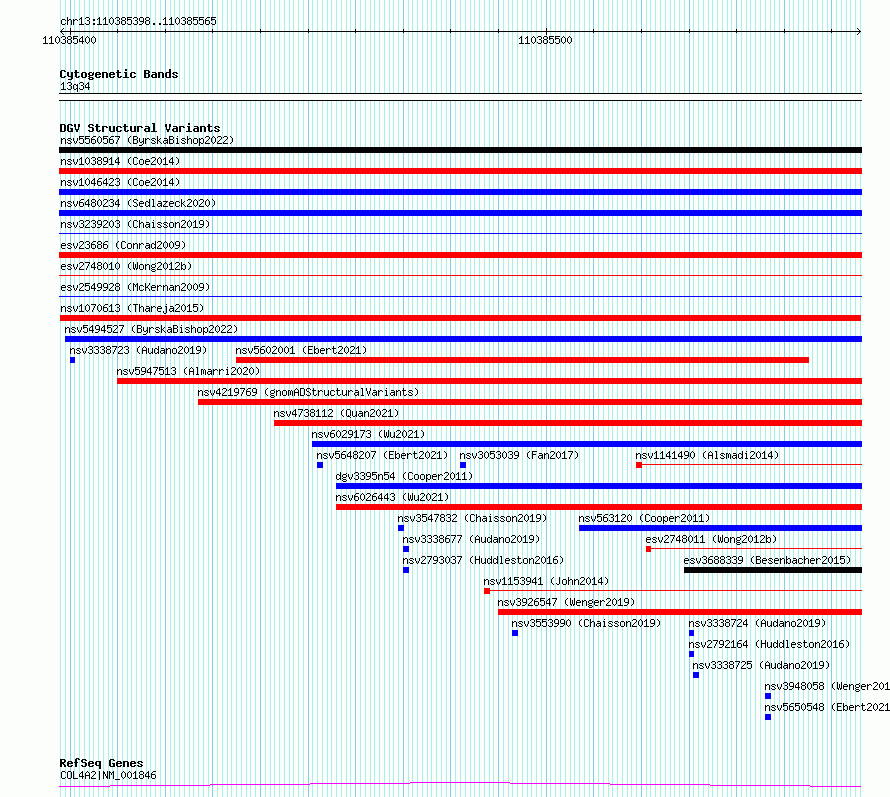
Task: Click the blue nsv2793037 (Huddleston2016) marker
Action: (x=406, y=570)
